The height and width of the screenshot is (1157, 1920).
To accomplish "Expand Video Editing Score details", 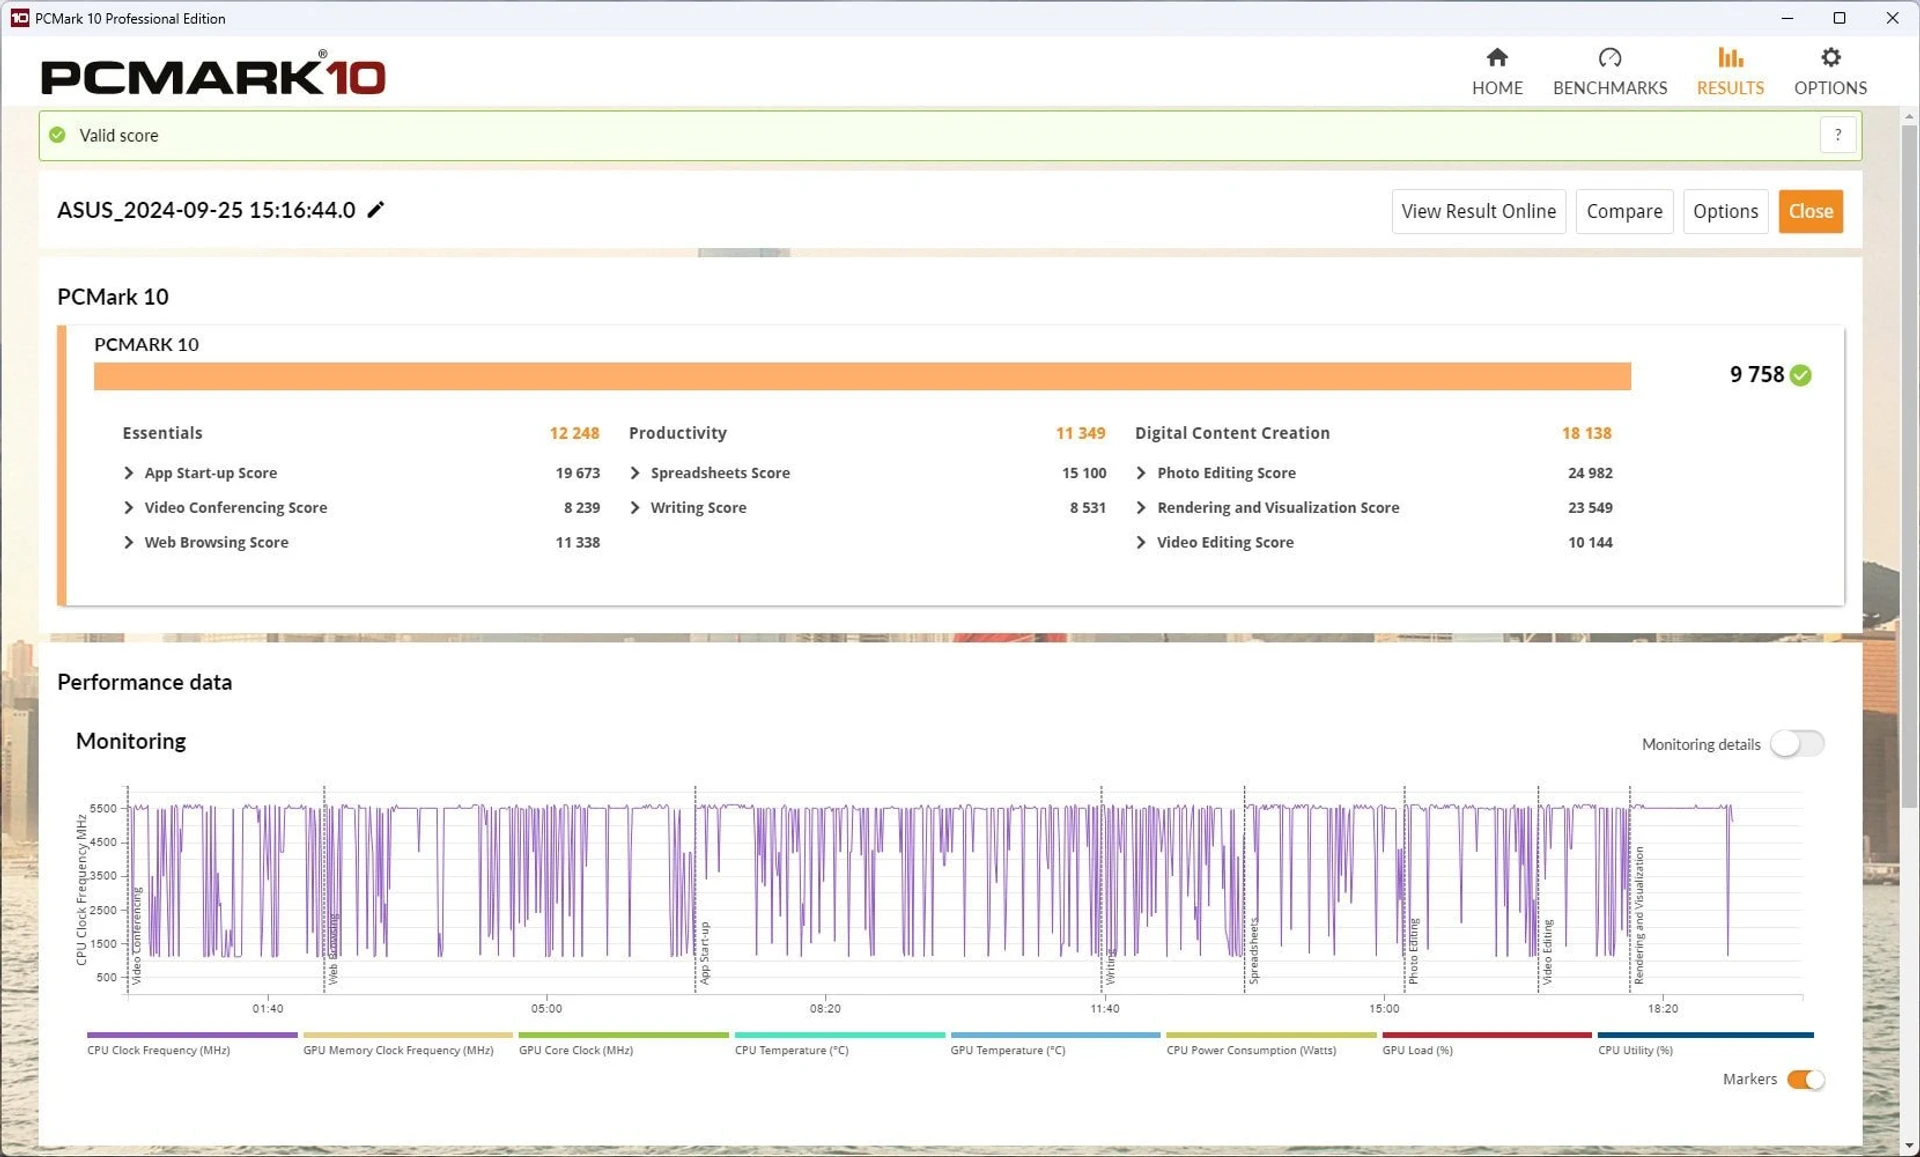I will click(1141, 542).
